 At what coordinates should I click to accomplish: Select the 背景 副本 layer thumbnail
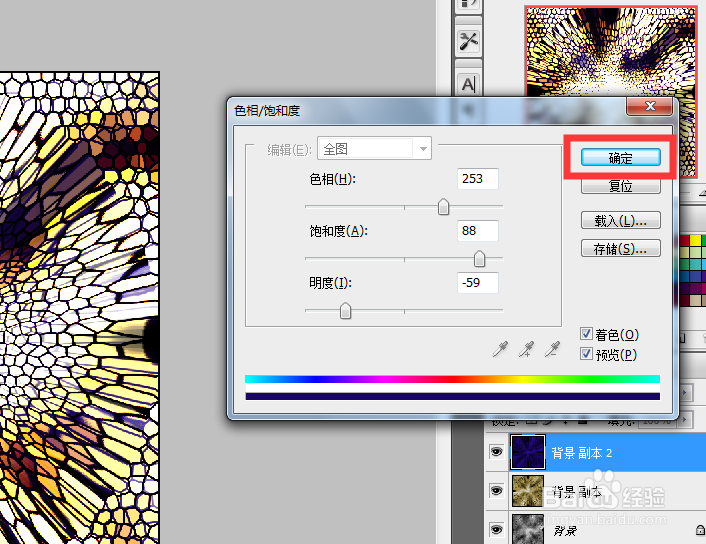[x=528, y=491]
